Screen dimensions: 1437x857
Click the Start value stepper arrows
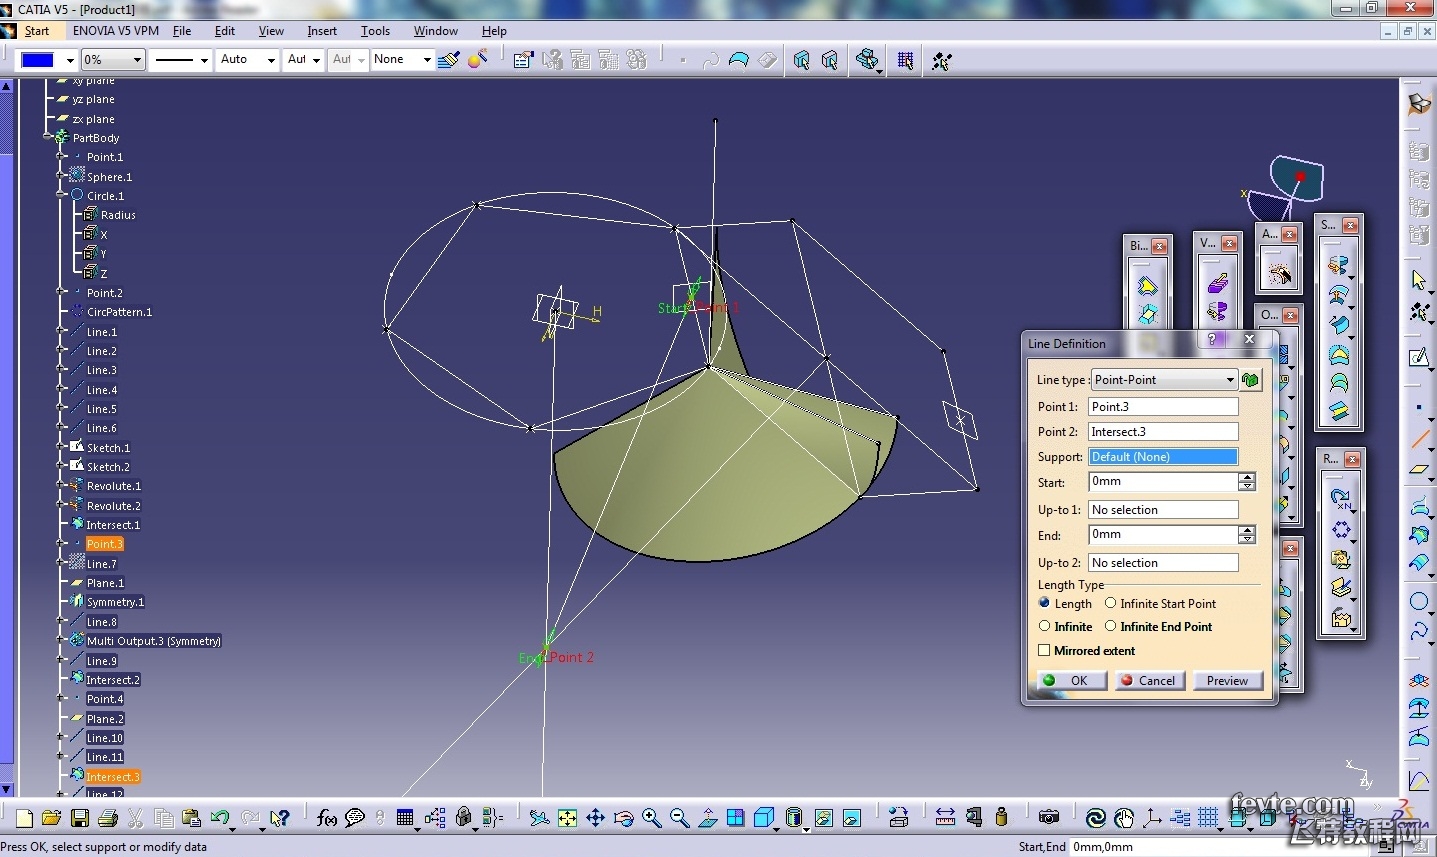pyautogui.click(x=1247, y=482)
